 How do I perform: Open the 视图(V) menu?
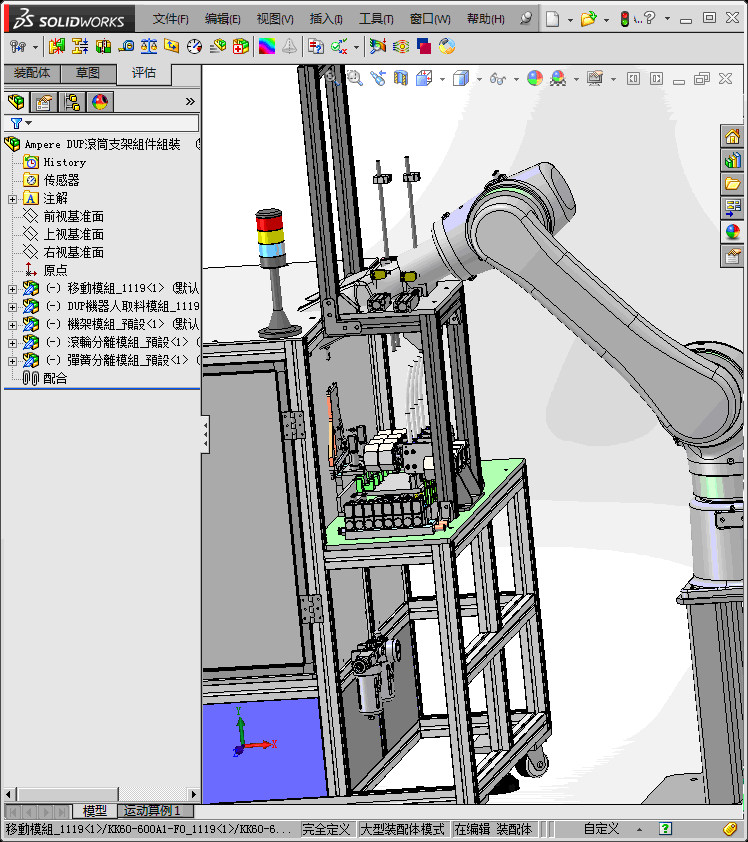[275, 19]
